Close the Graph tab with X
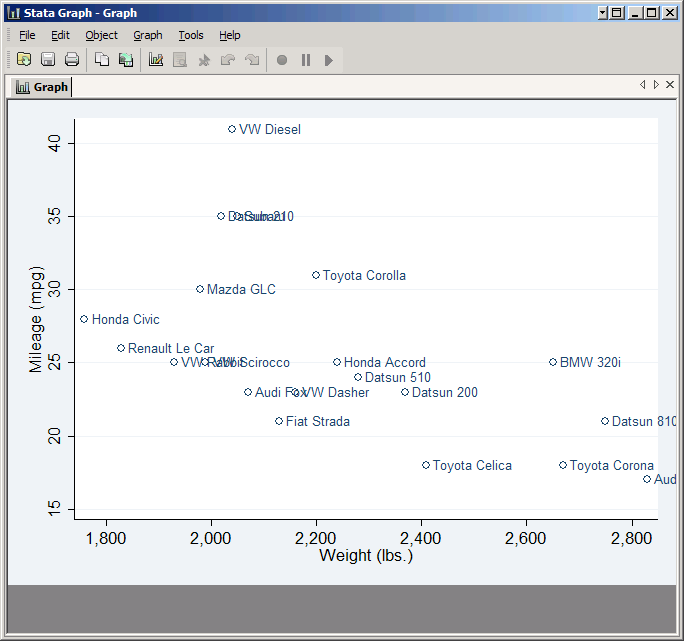The width and height of the screenshot is (684, 641). point(670,84)
